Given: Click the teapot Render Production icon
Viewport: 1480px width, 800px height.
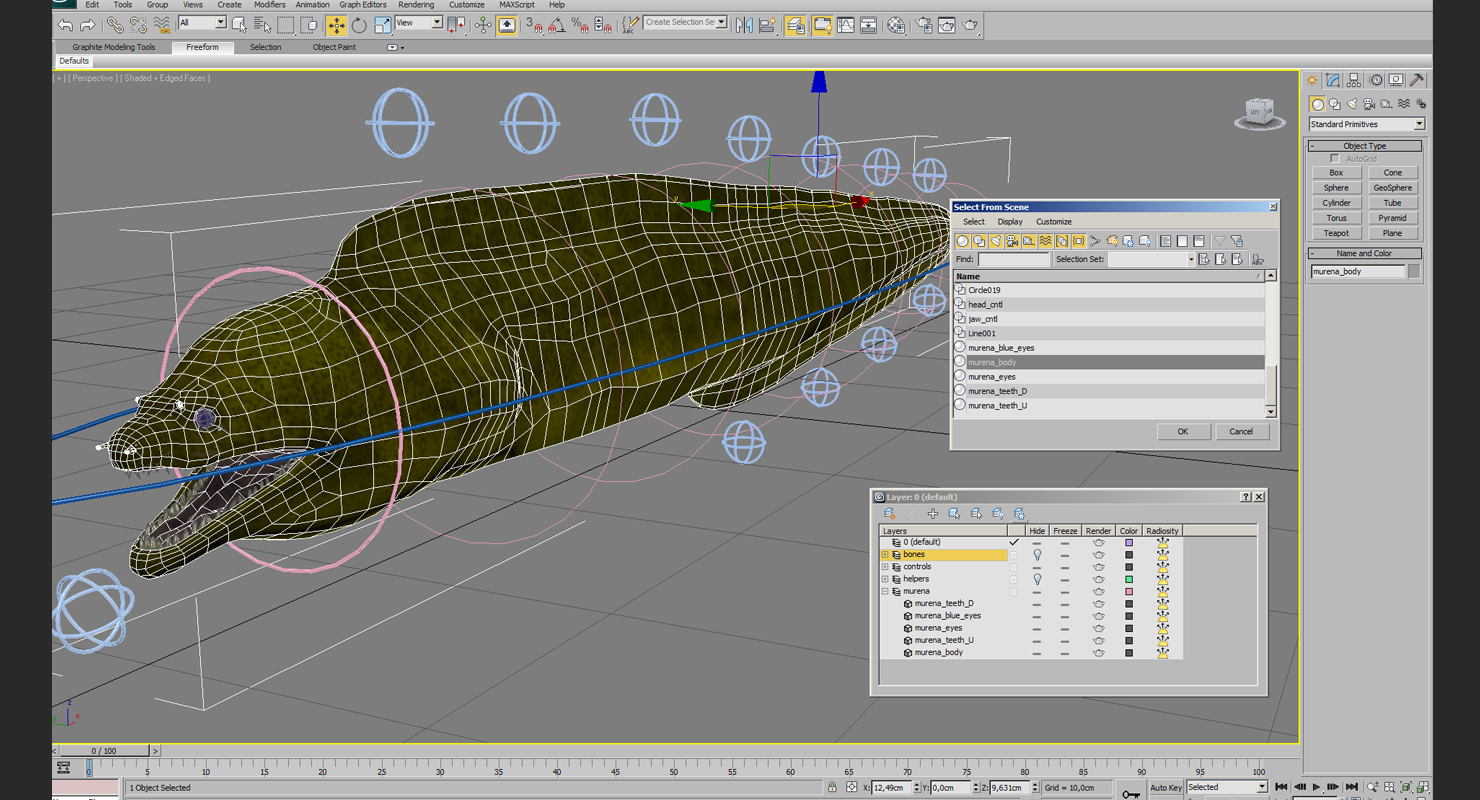Looking at the screenshot, I should pos(970,25).
